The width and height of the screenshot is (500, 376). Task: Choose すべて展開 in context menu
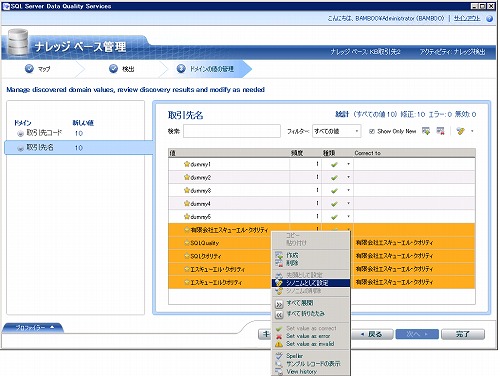point(311,303)
